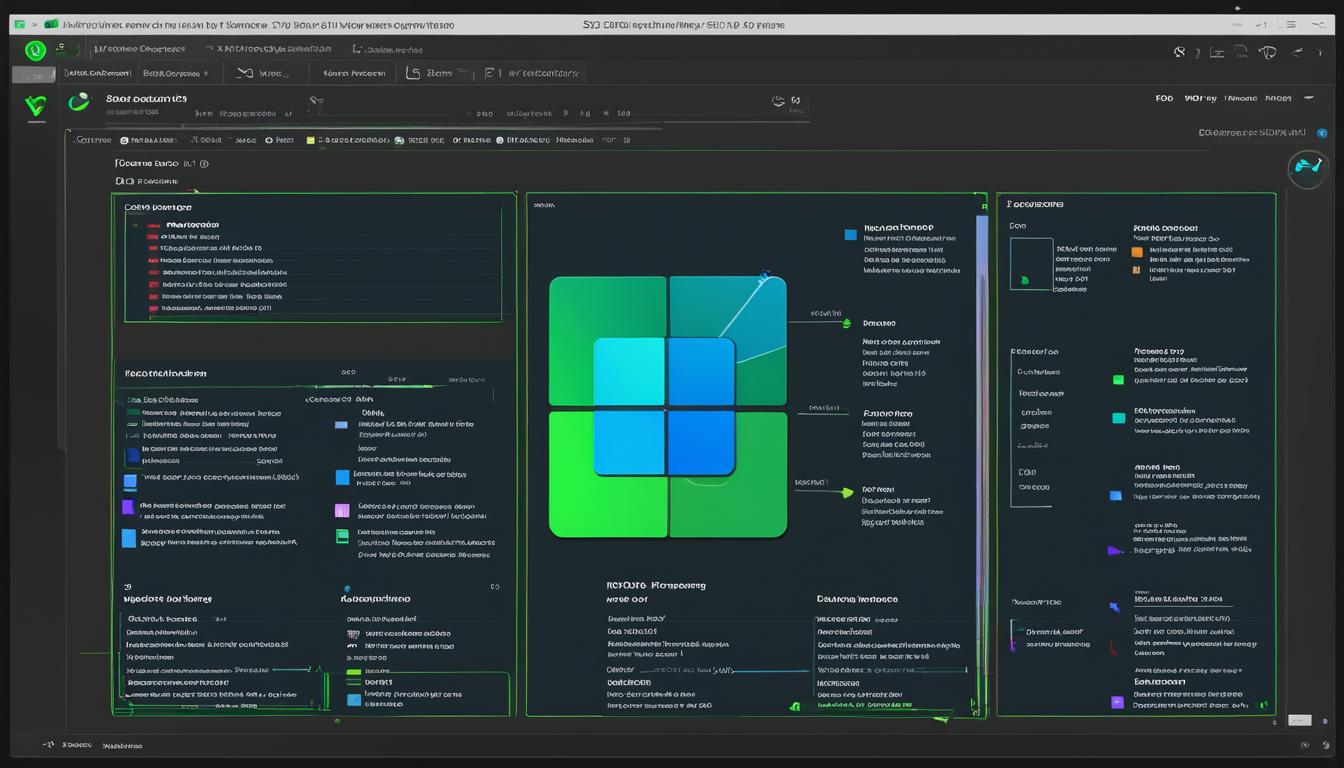This screenshot has width=1344, height=768.
Task: Toggle the first red checkbox in top-left list
Action: 153,227
